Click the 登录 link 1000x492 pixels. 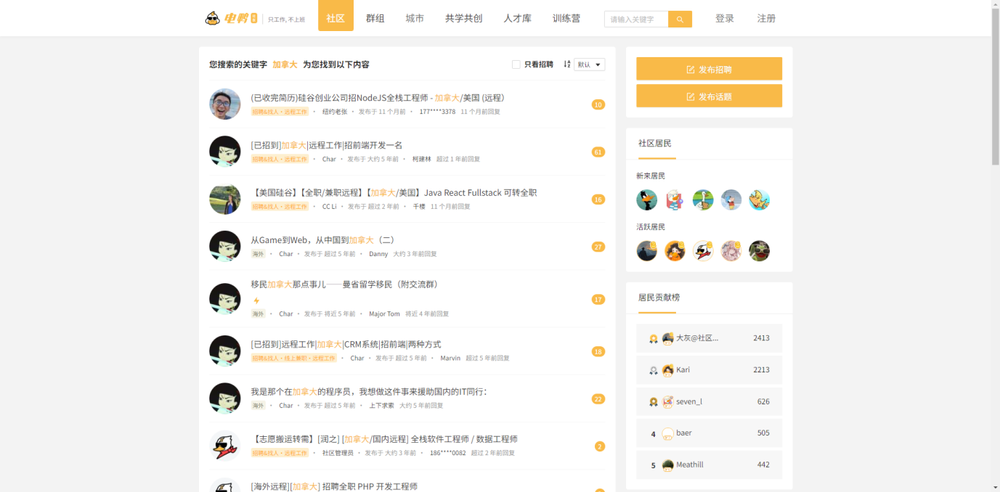click(724, 19)
